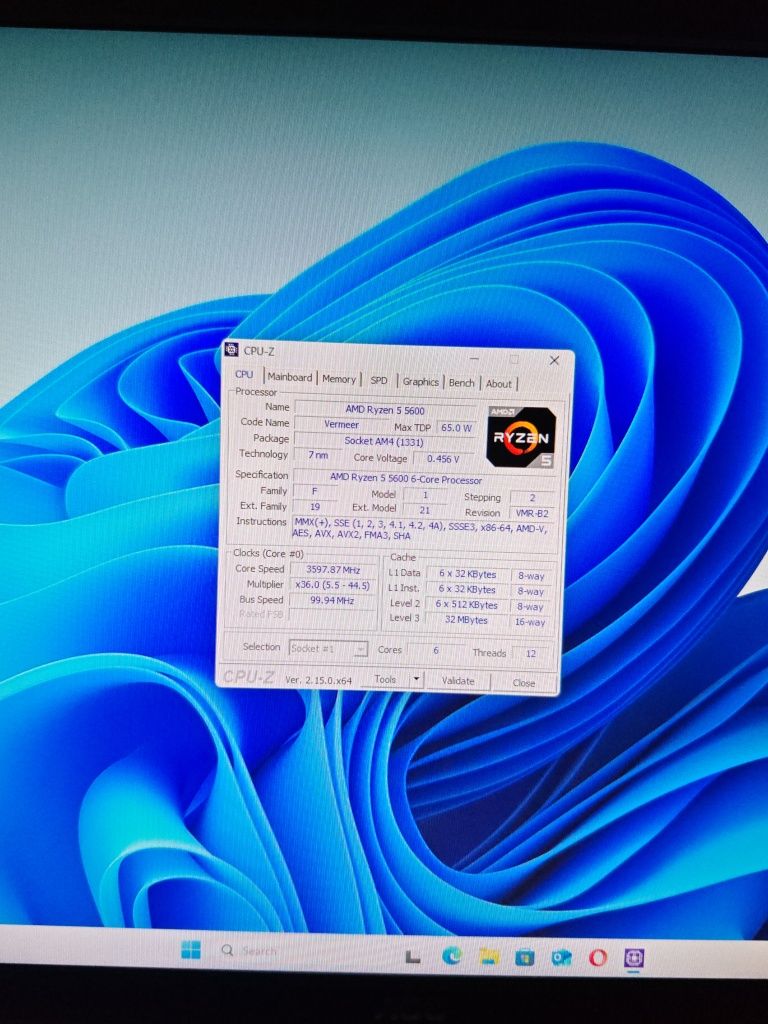The width and height of the screenshot is (768, 1024).
Task: Open the Graphics tab
Action: click(x=420, y=381)
